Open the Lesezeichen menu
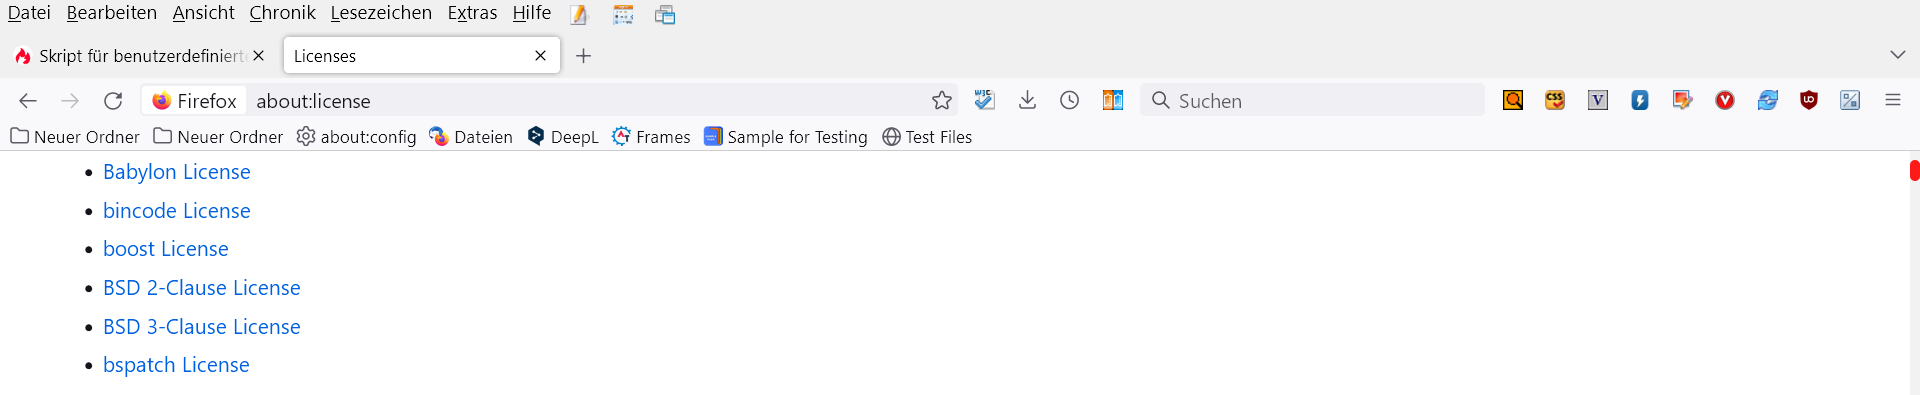The image size is (1920, 395). tap(381, 13)
